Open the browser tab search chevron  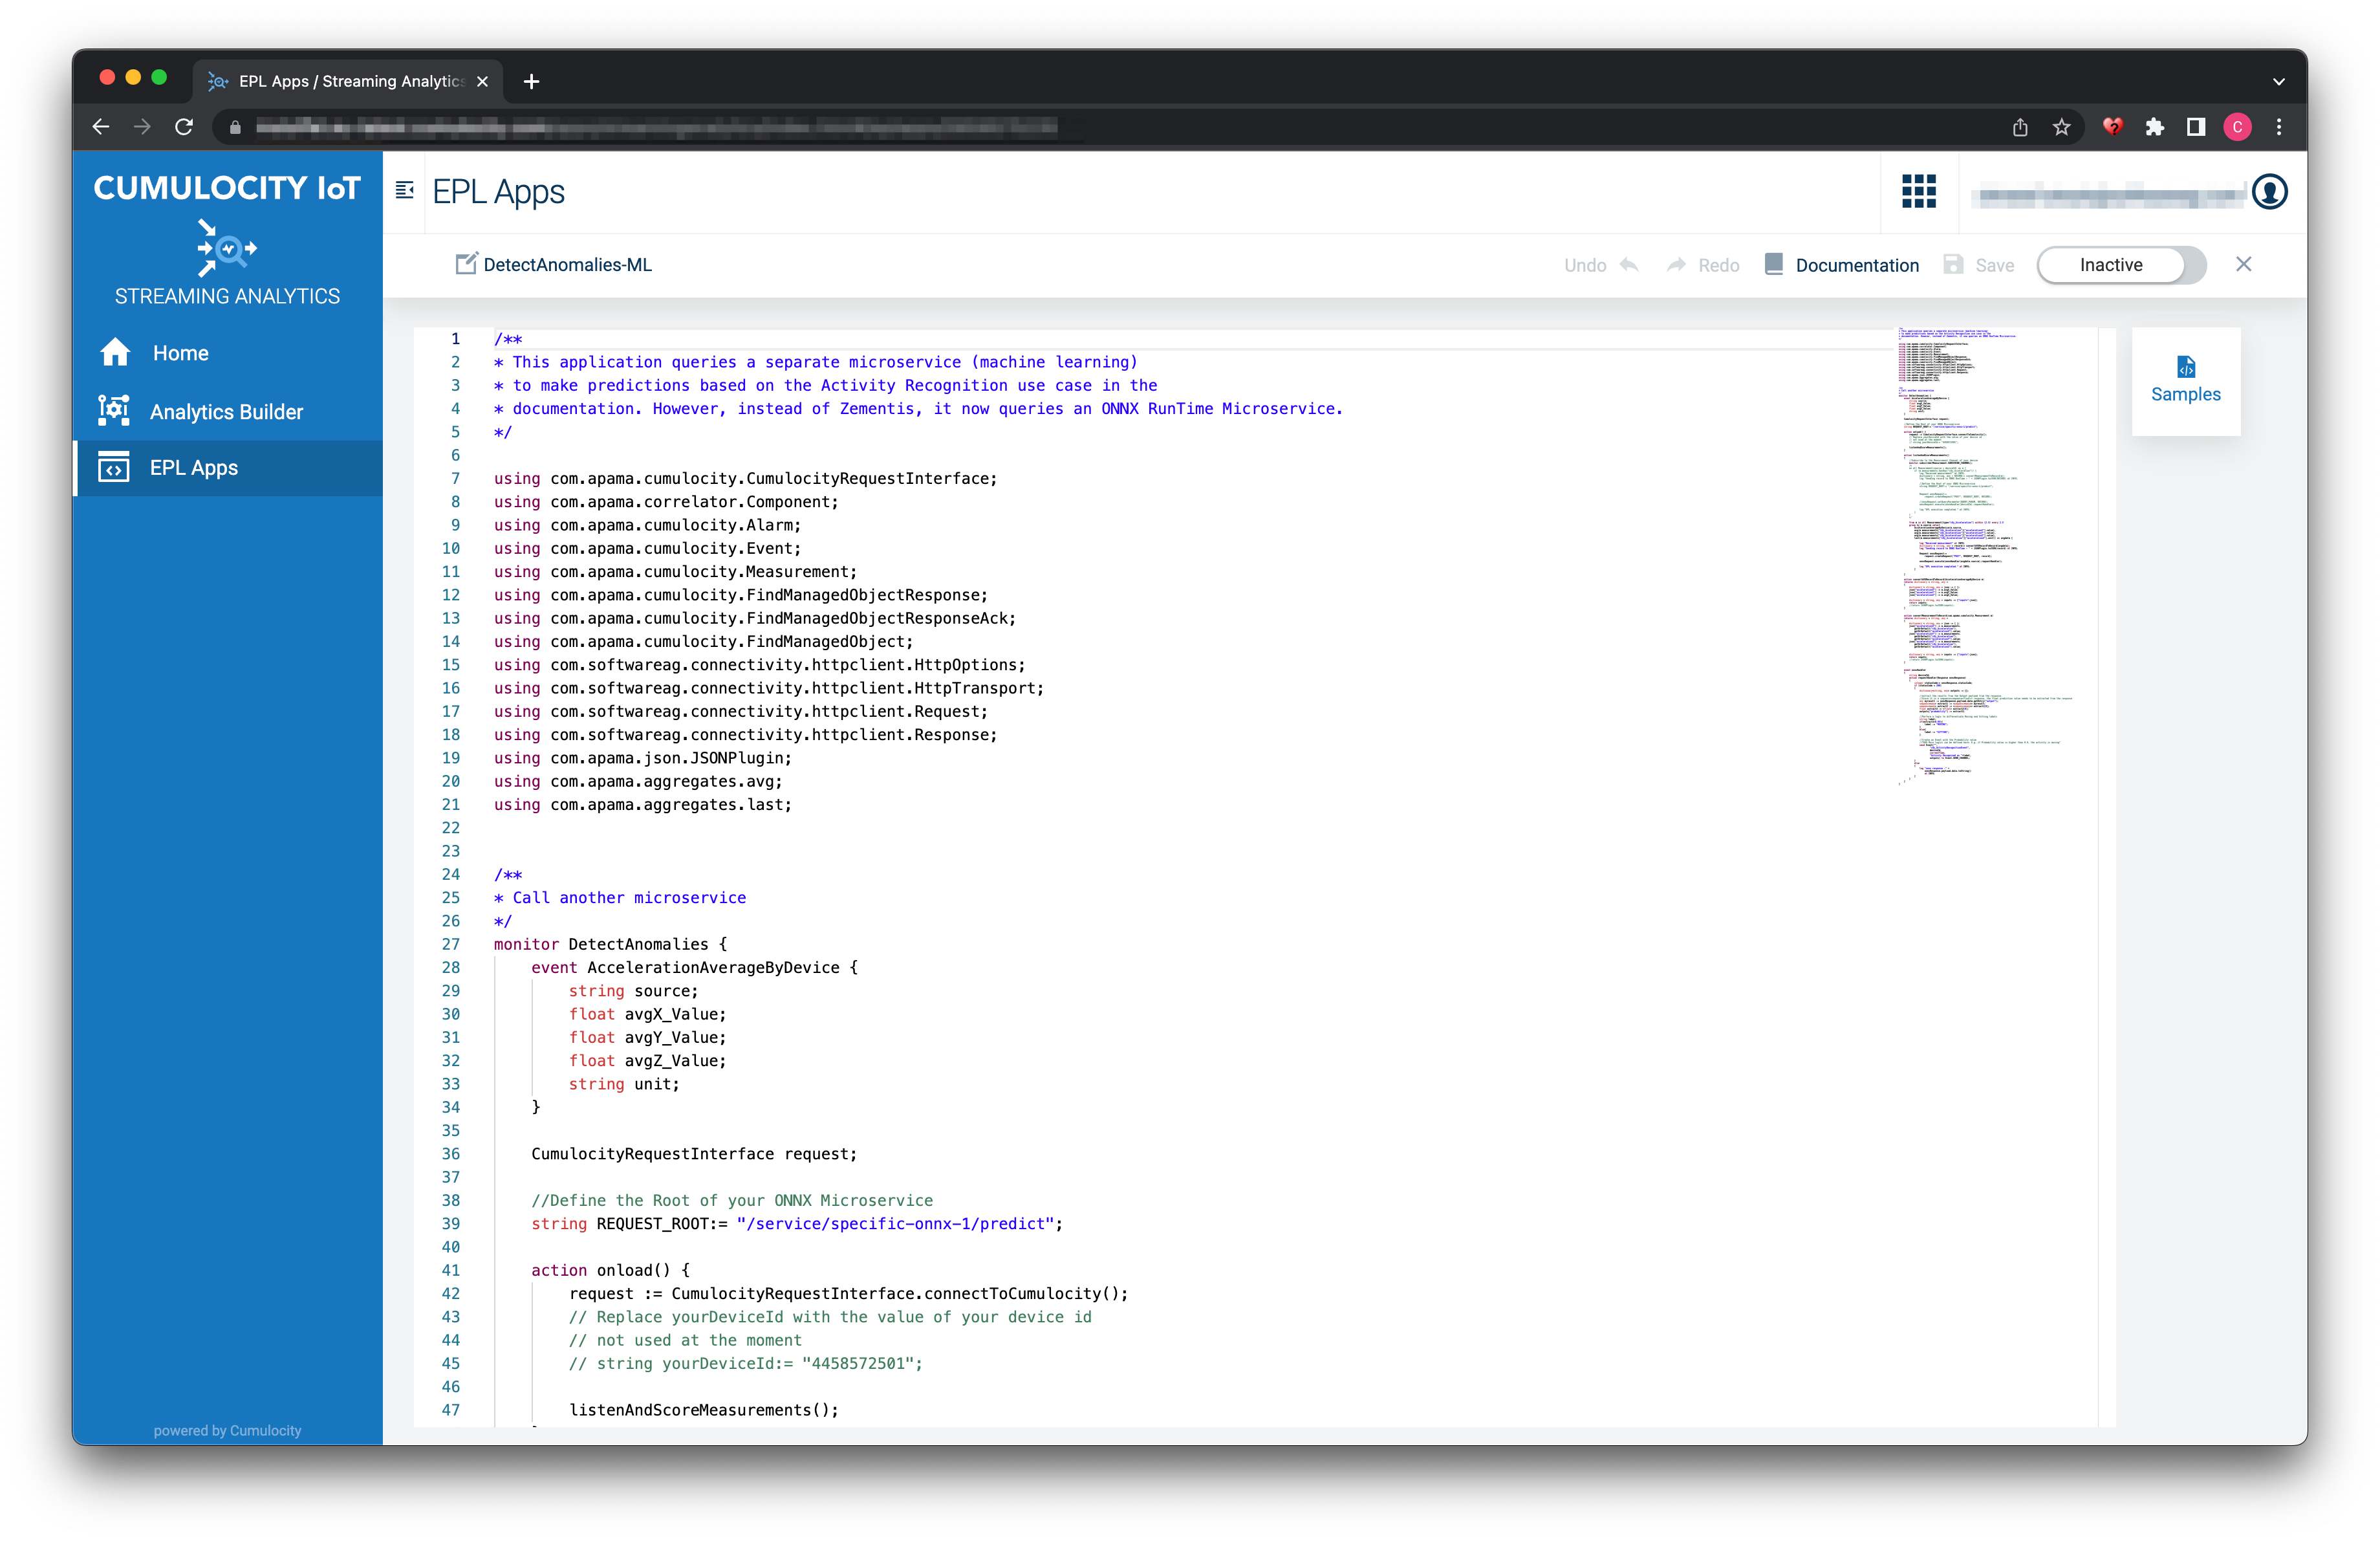(x=2278, y=82)
